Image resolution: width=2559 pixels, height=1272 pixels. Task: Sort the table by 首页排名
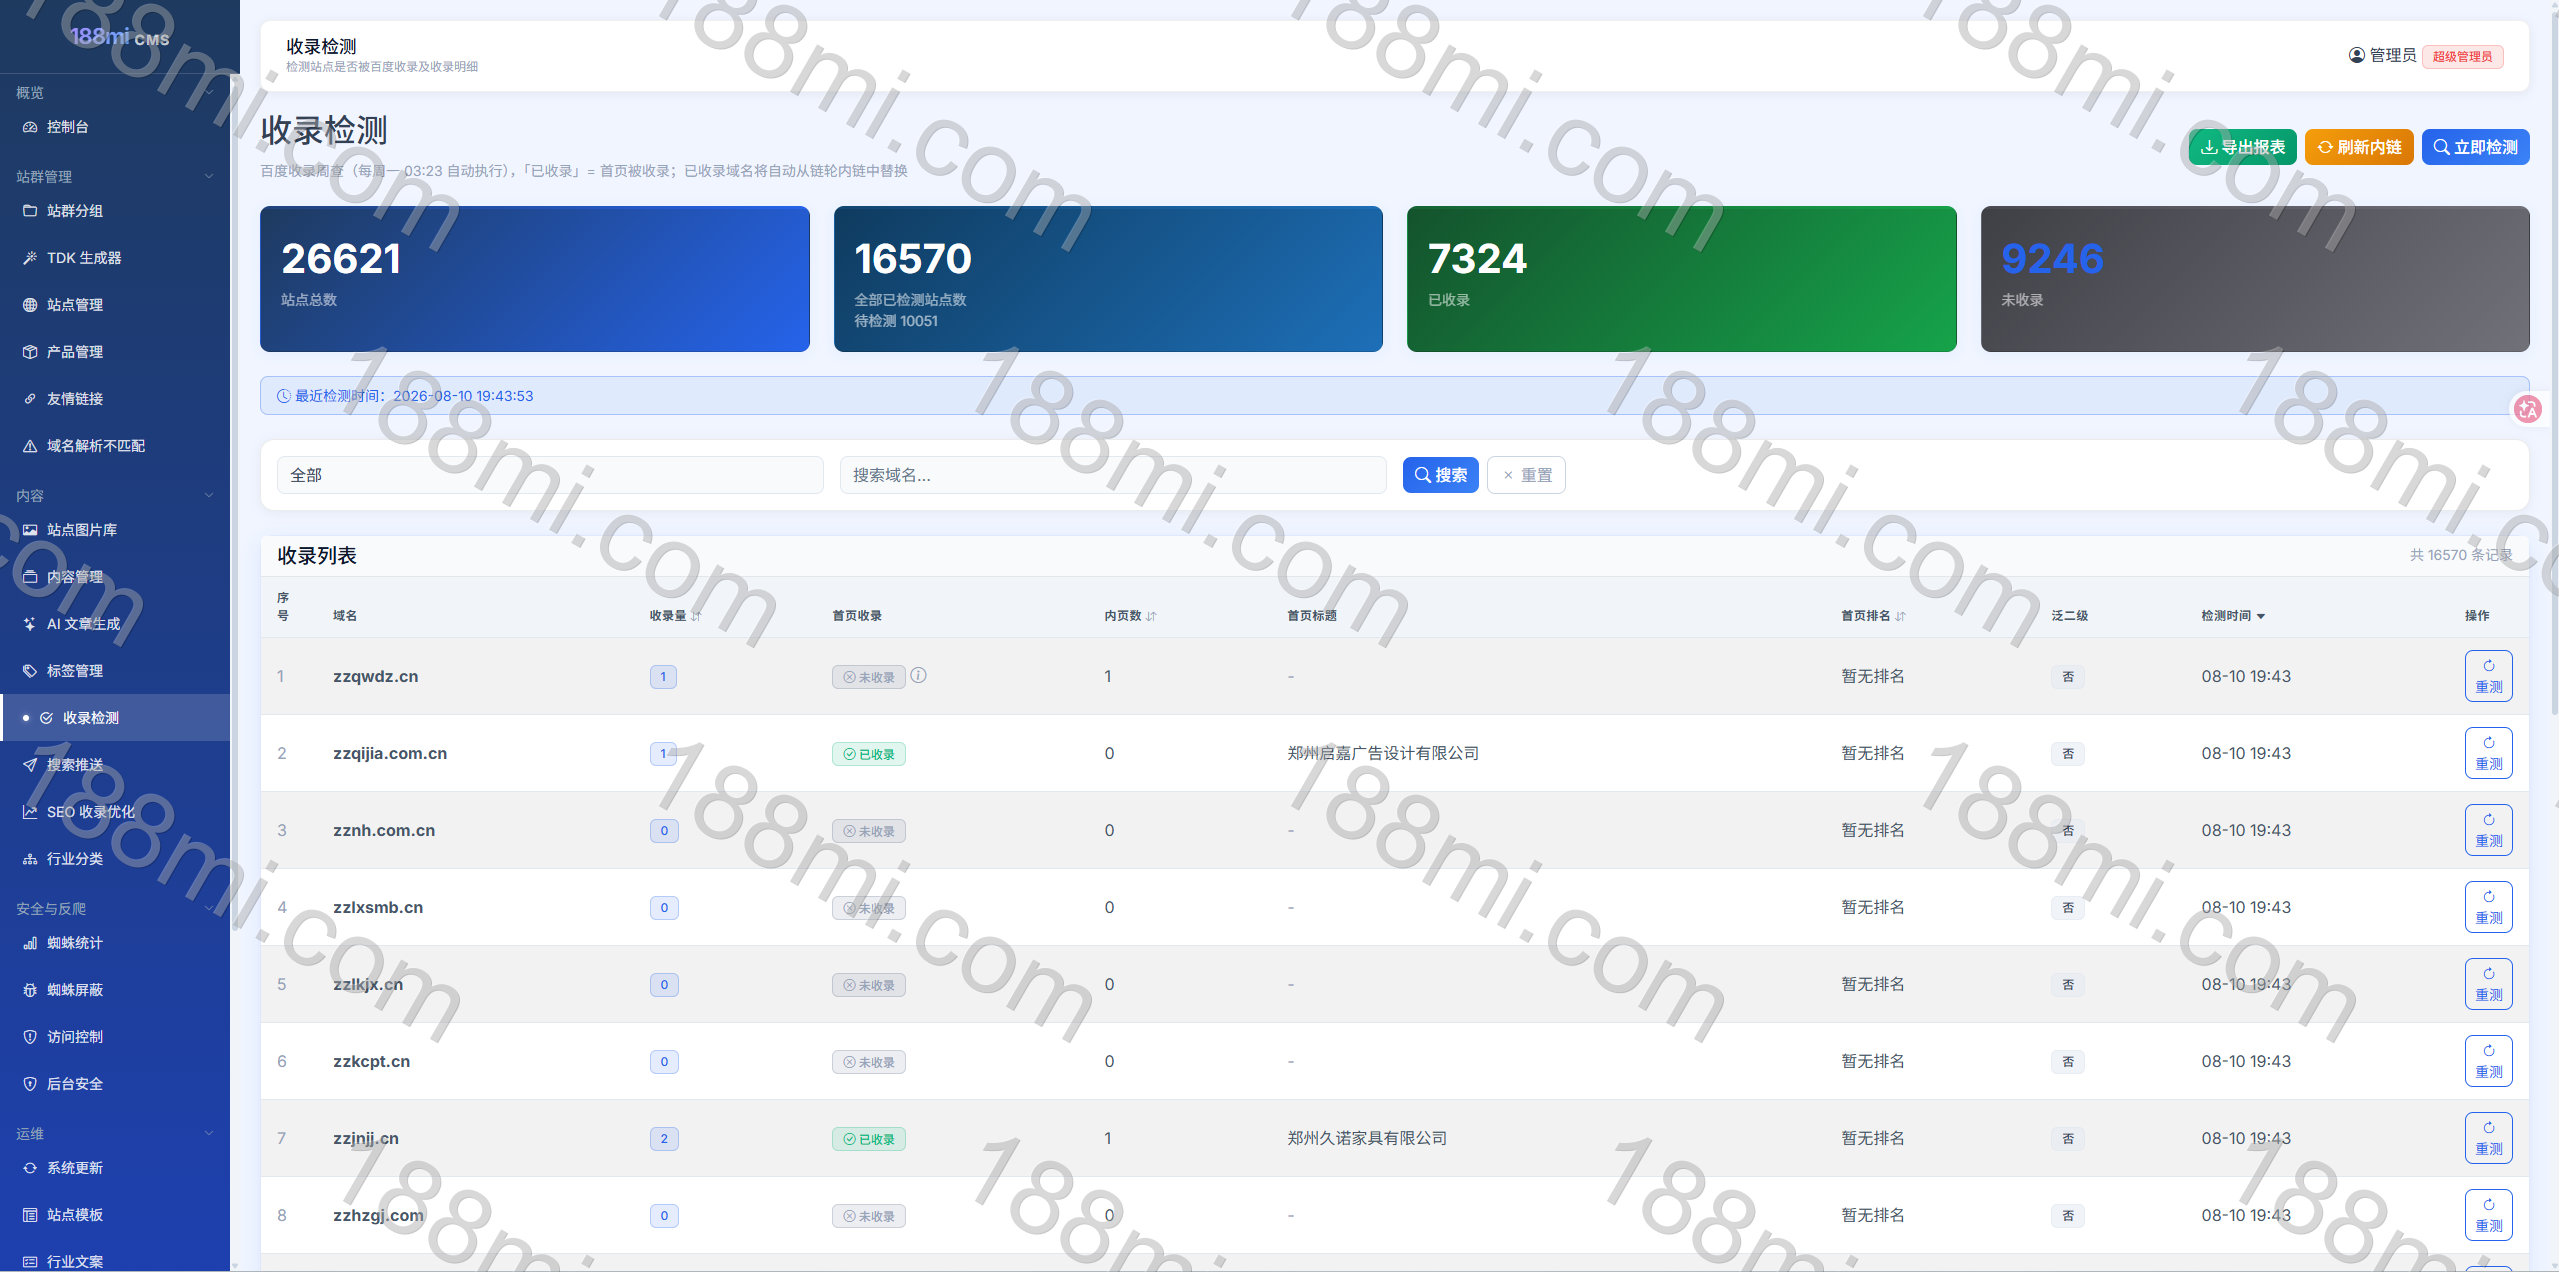[x=1873, y=616]
